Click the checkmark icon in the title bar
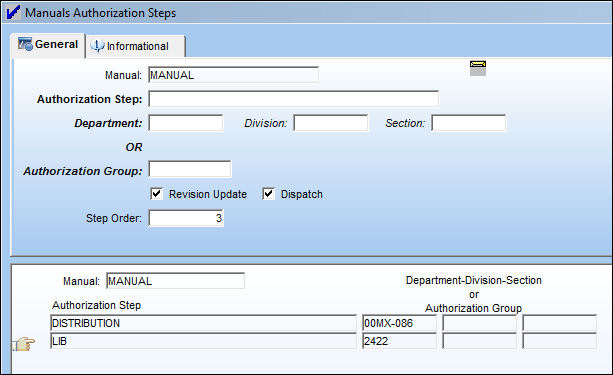613x375 pixels. pyautogui.click(x=13, y=13)
